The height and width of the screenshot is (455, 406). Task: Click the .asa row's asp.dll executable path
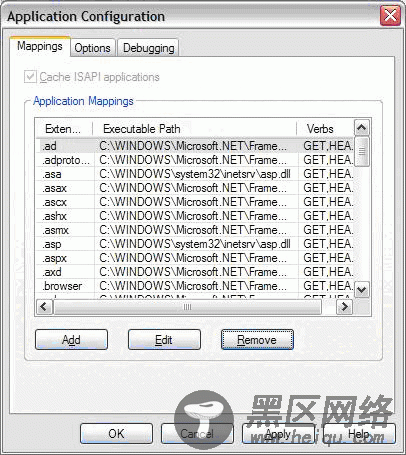click(195, 174)
